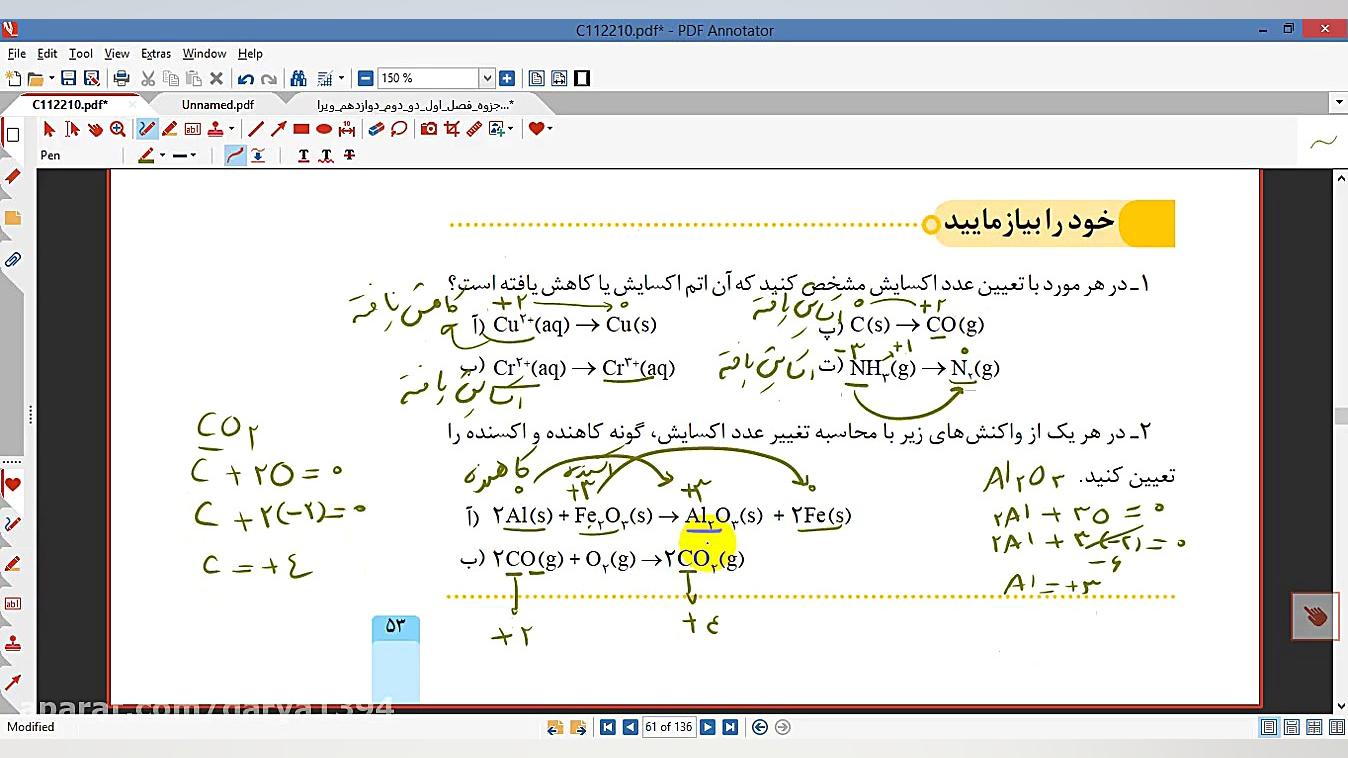Toggle underline text formatting
Screen dimensions: 1348x758
303,155
